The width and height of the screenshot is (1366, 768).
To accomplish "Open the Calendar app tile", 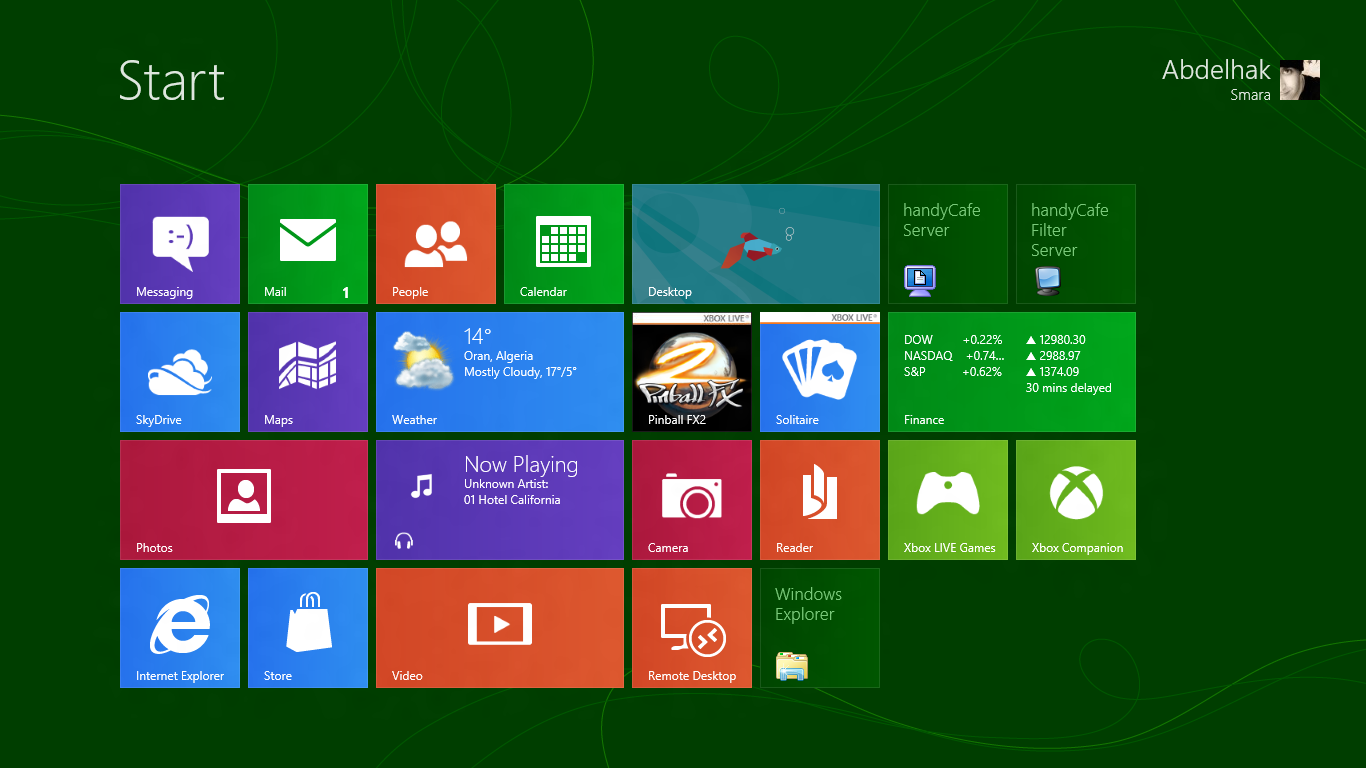I will 564,244.
